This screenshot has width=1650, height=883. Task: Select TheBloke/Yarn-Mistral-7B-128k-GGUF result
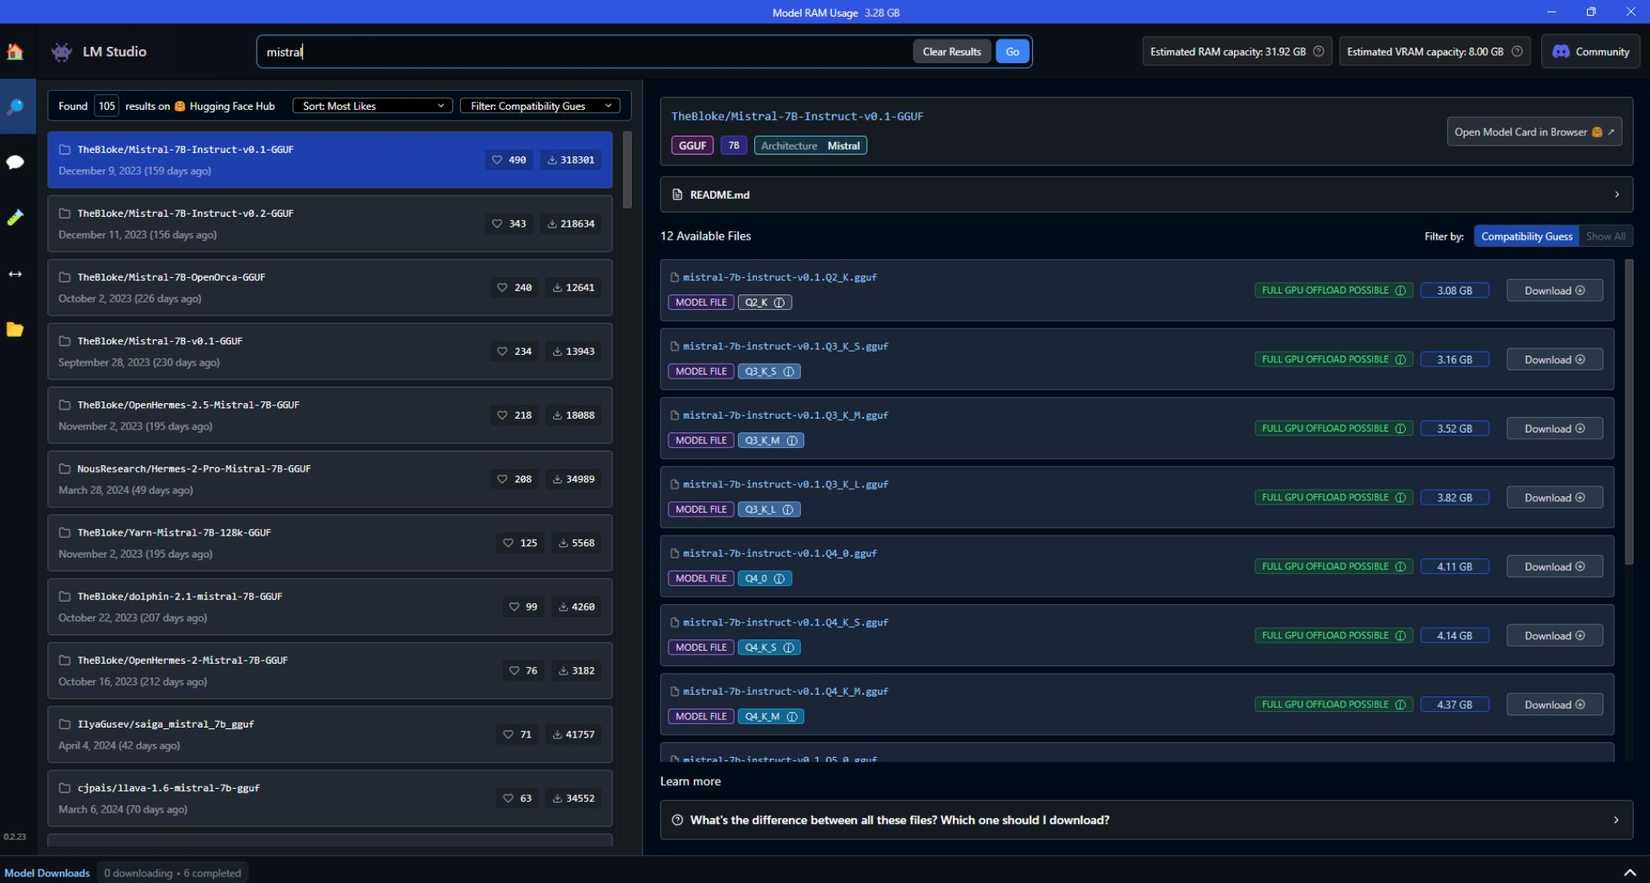330,543
